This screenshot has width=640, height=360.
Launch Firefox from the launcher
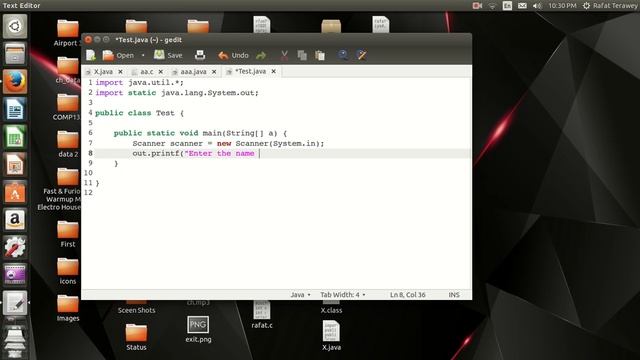15,82
